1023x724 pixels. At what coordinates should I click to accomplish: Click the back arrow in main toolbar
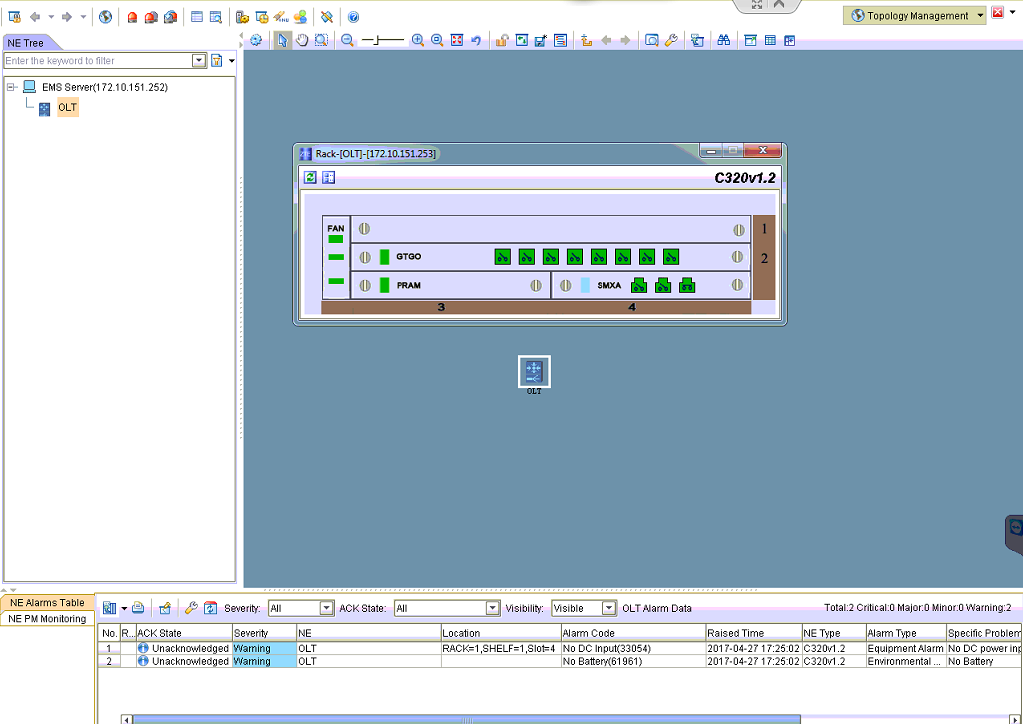[x=35, y=17]
